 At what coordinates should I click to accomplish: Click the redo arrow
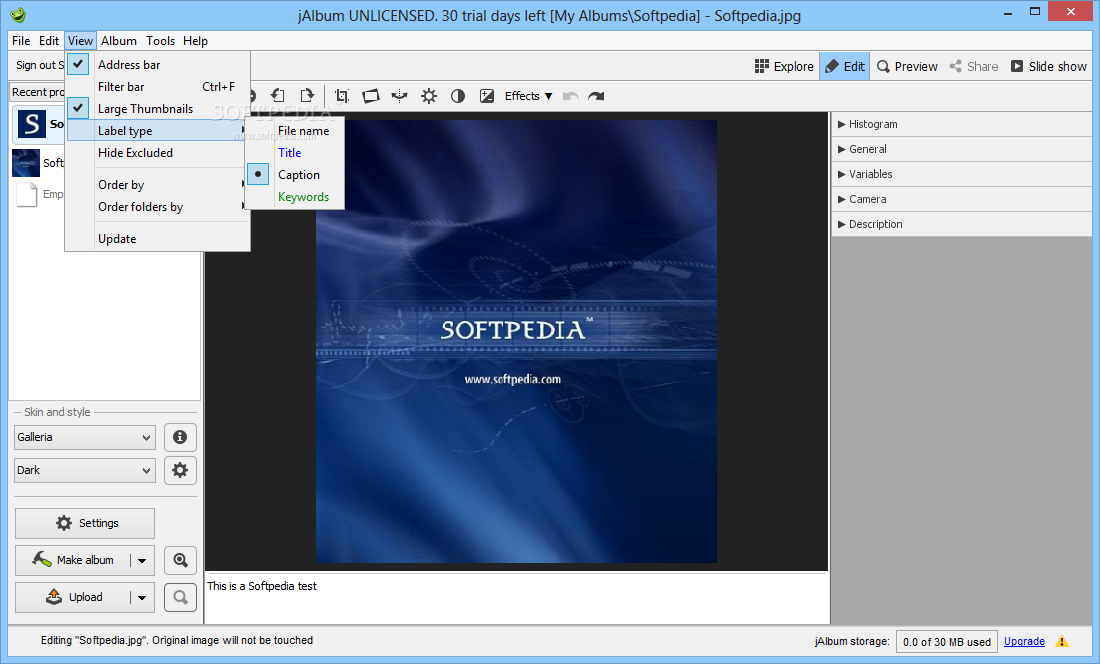pyautogui.click(x=596, y=96)
